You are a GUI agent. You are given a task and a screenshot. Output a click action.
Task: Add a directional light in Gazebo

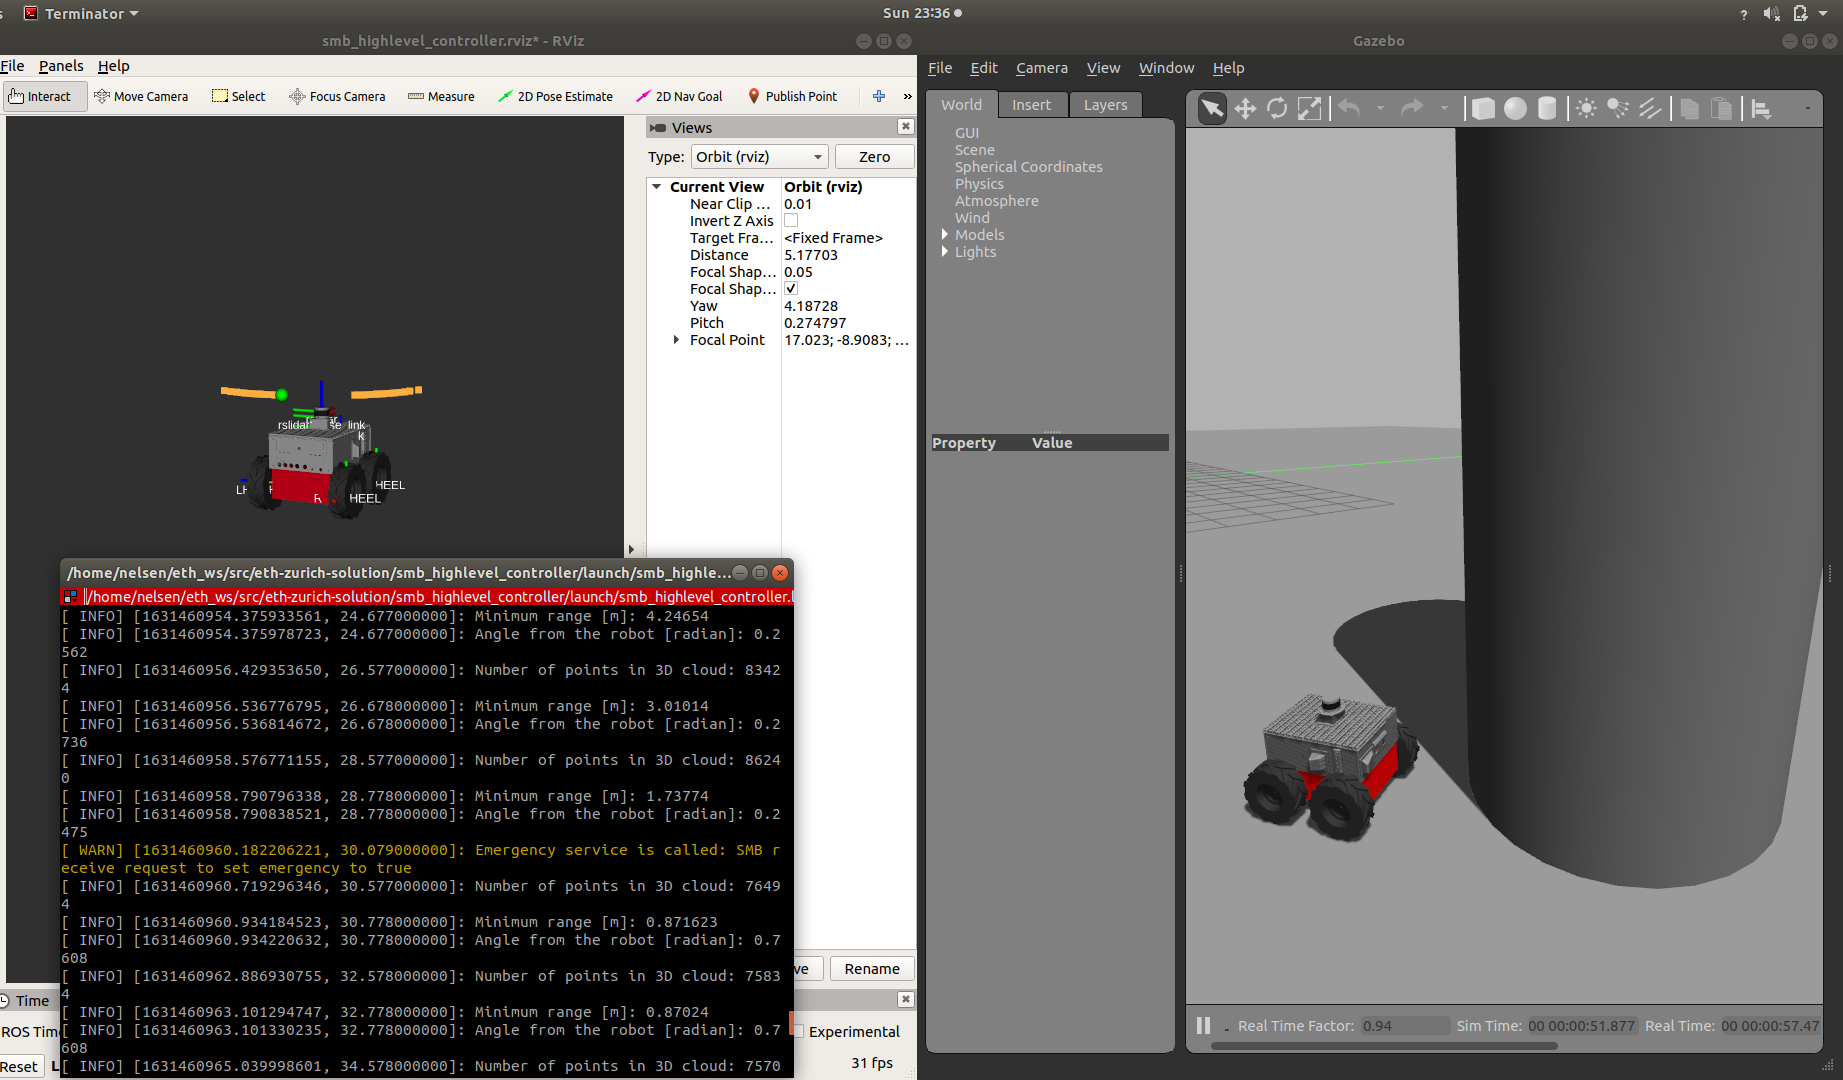(1650, 108)
